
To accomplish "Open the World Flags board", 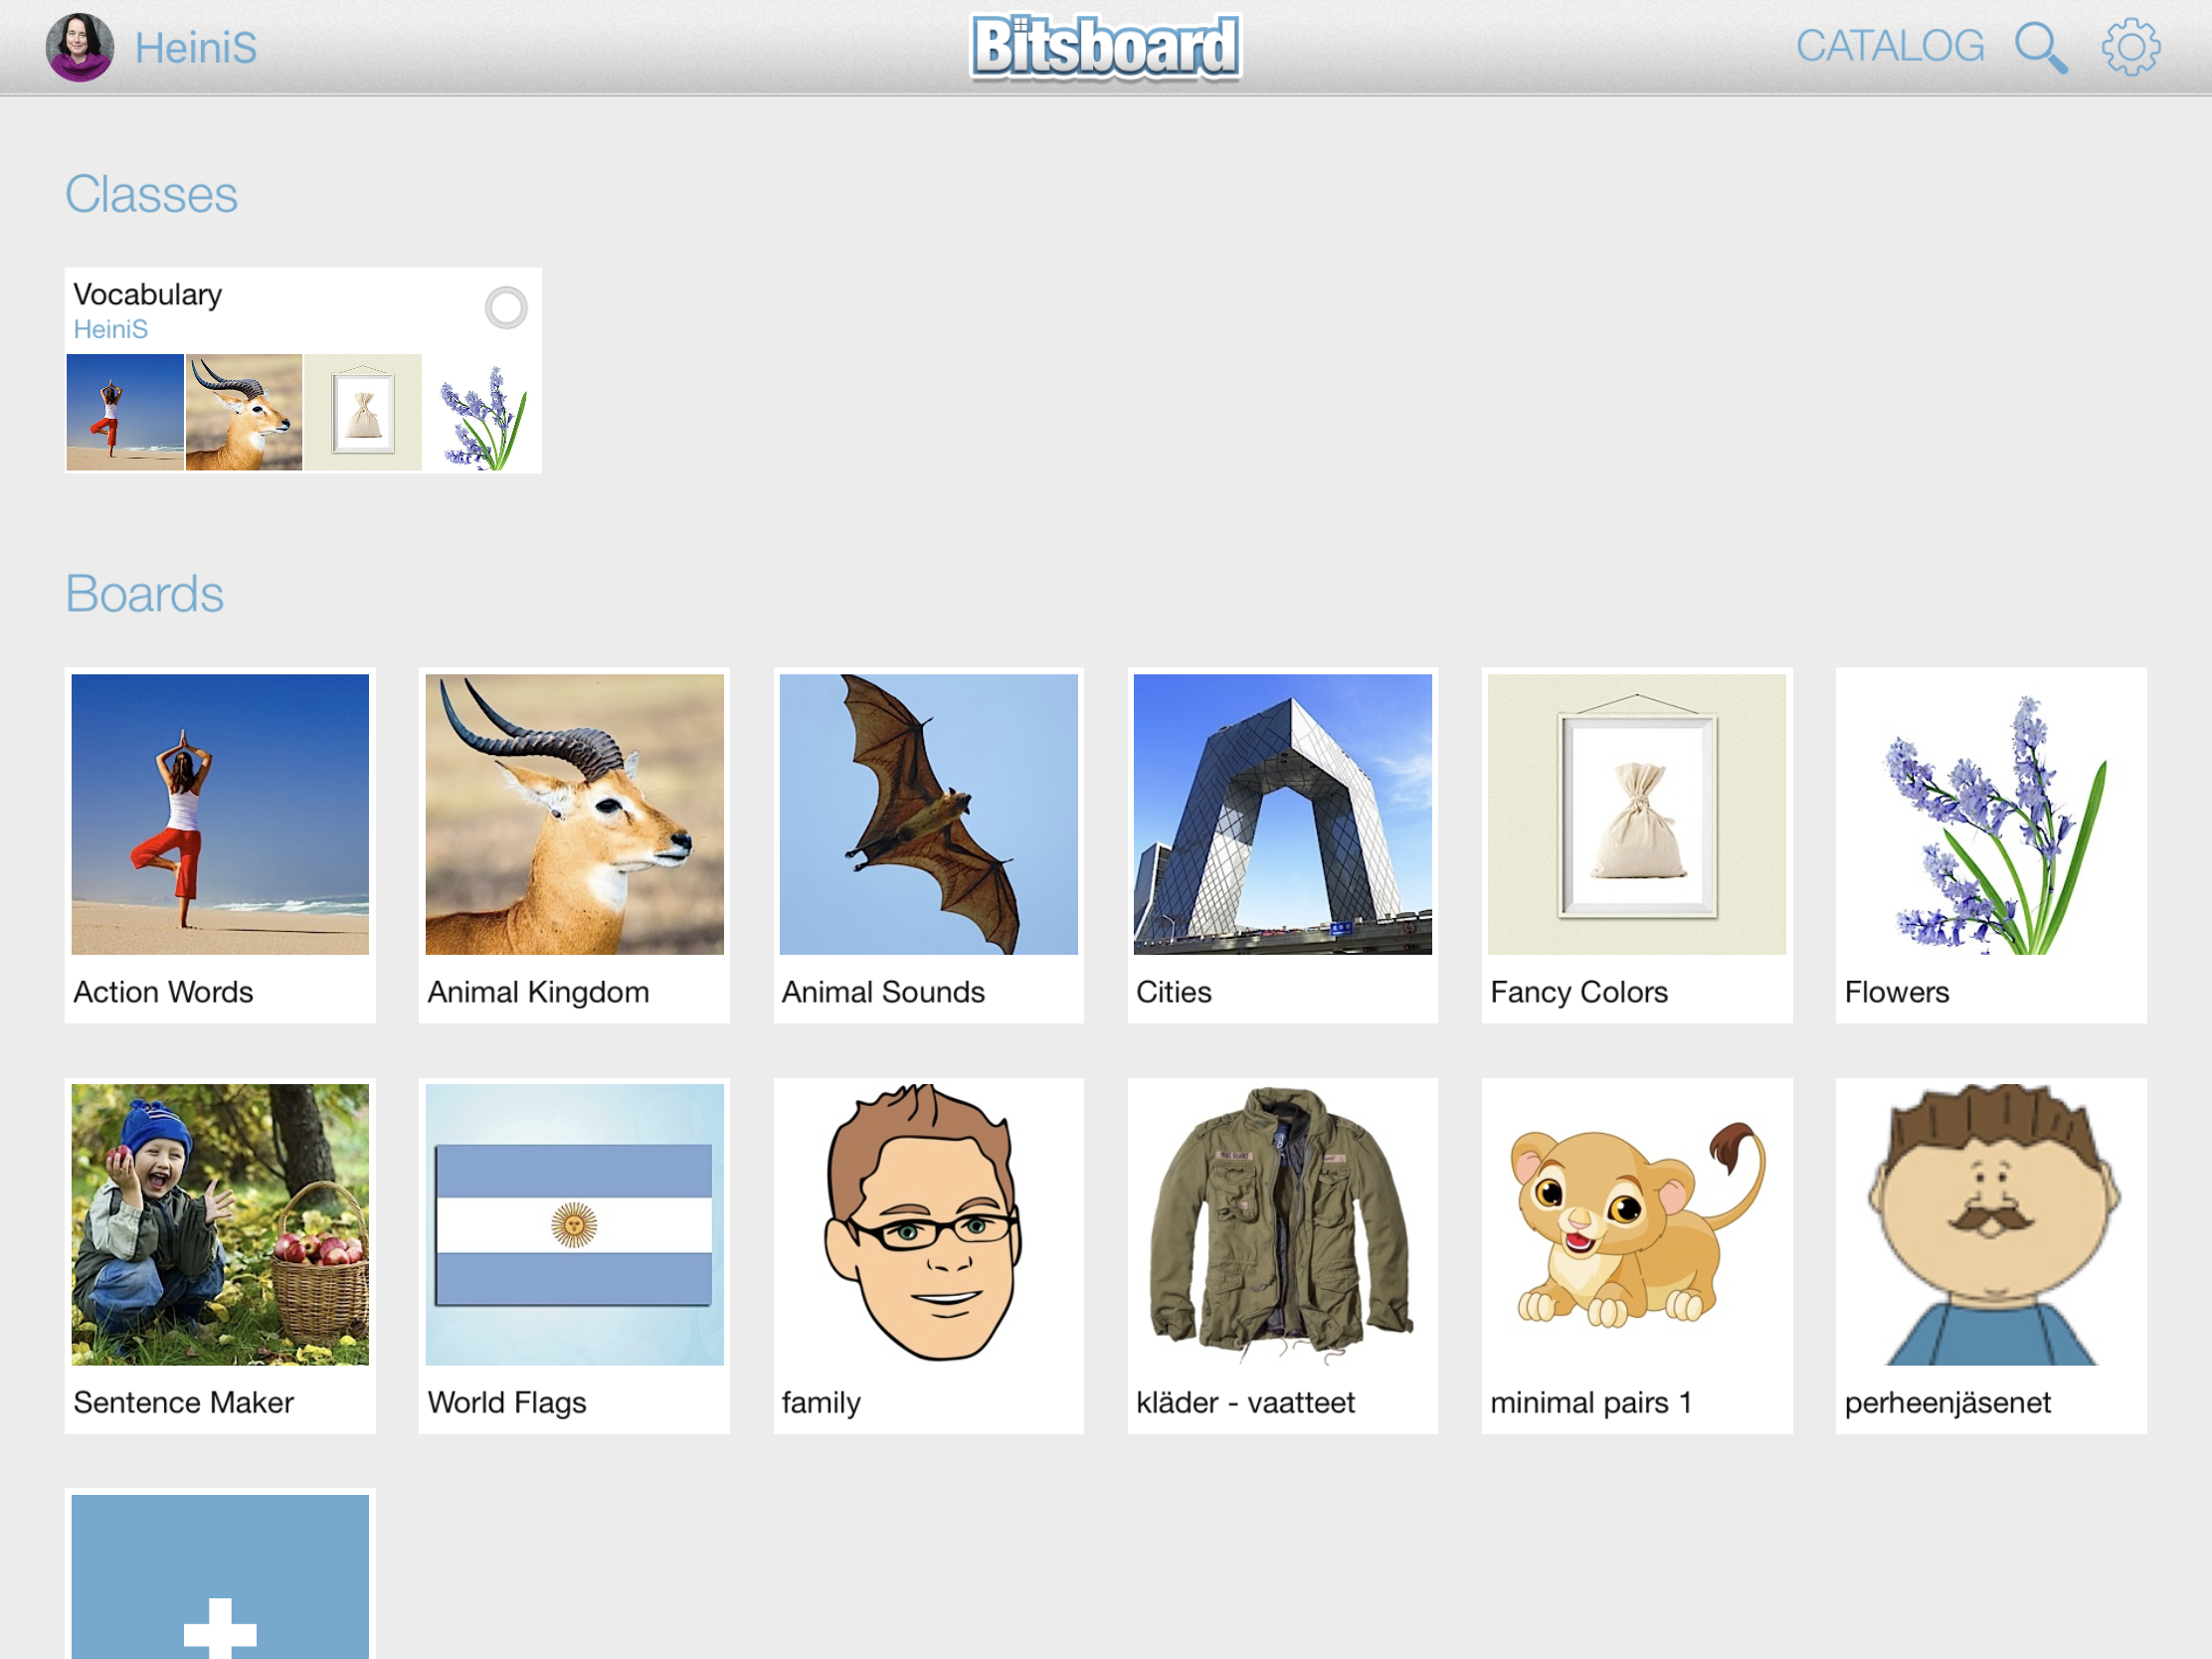I will 574,1255.
